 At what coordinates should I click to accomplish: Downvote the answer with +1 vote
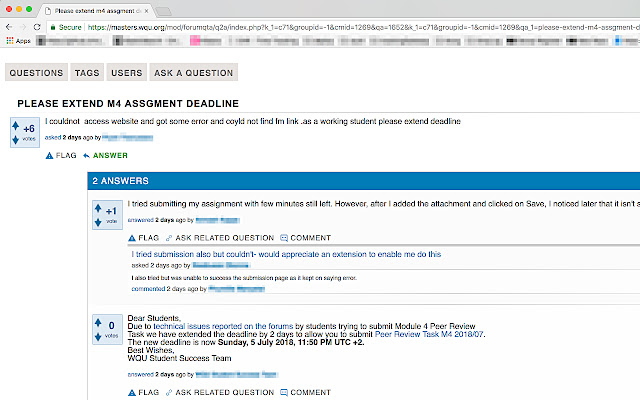tap(98, 222)
